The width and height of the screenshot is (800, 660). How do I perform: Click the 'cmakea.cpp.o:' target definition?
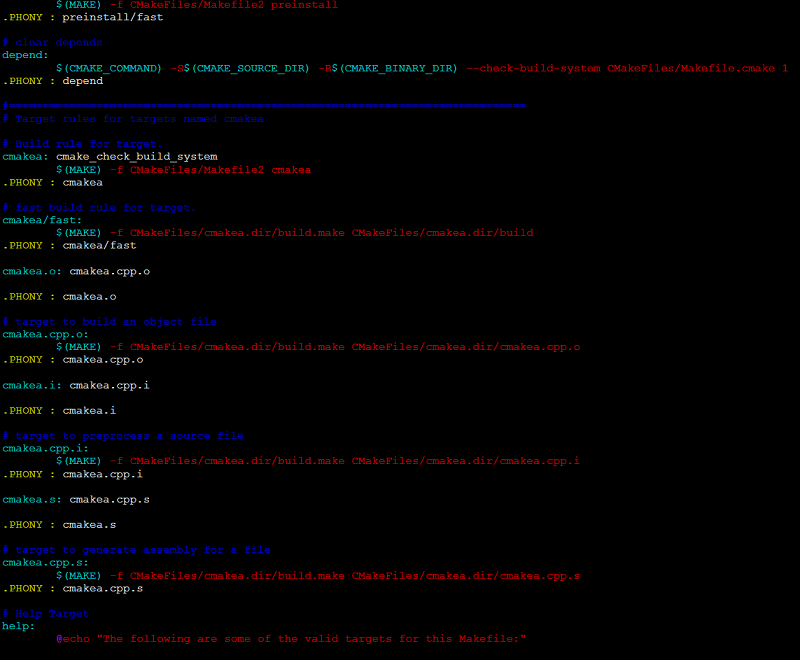pos(45,334)
